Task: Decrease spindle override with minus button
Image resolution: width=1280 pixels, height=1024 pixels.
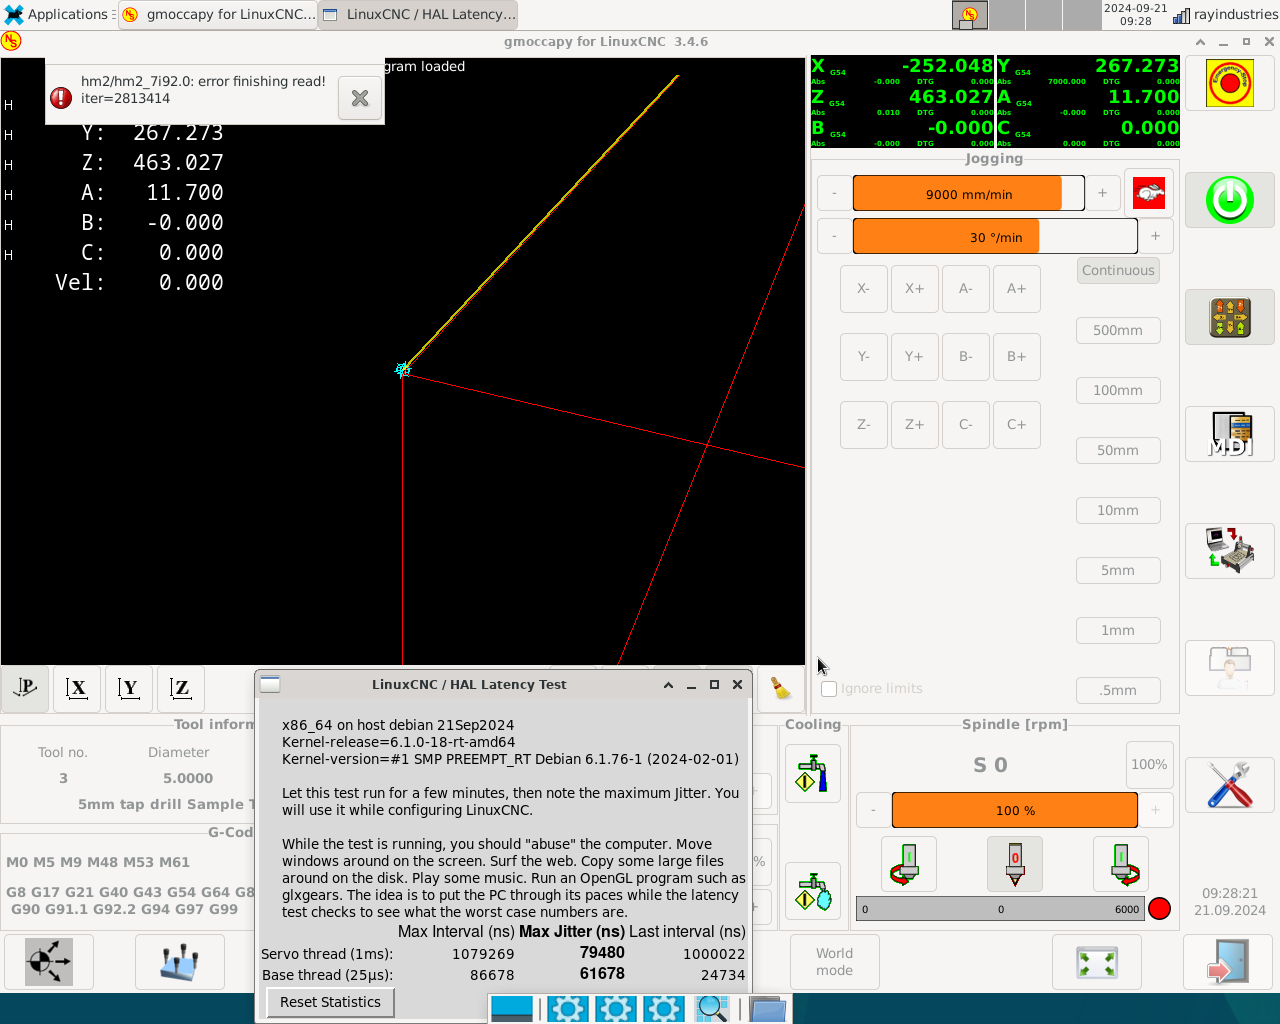Action: coord(873,810)
